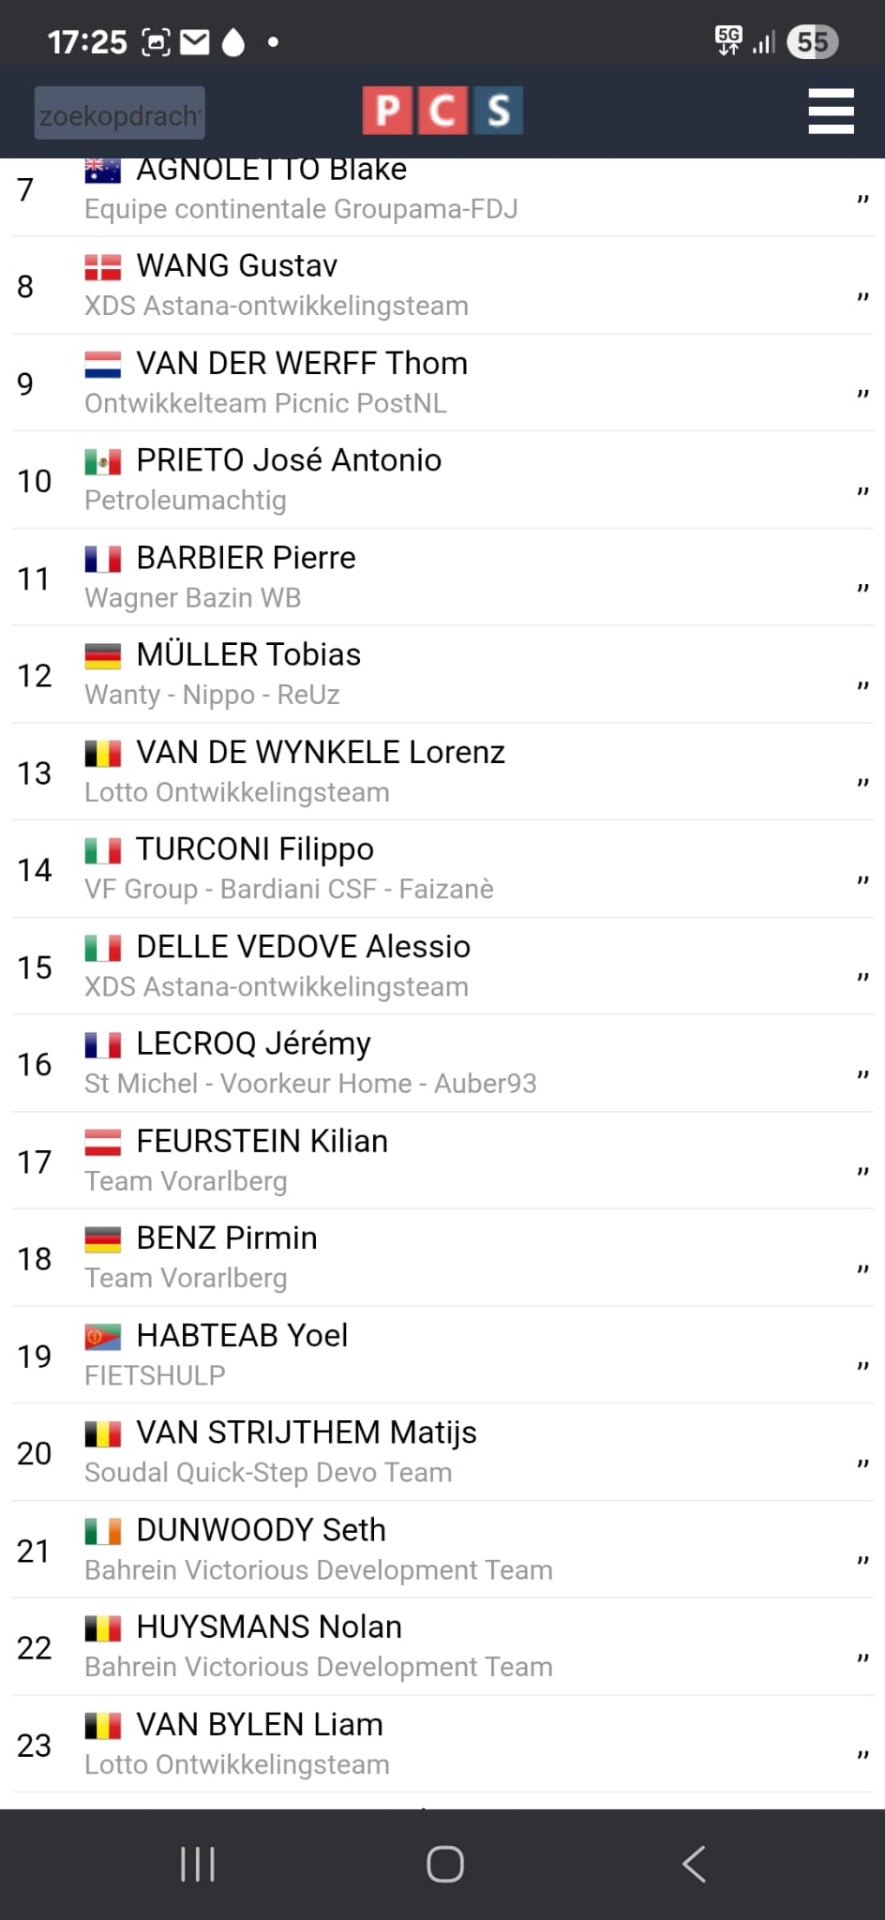
Task: Tap the Irish flag beside DUNWOODY Seth
Action: tap(102, 1530)
